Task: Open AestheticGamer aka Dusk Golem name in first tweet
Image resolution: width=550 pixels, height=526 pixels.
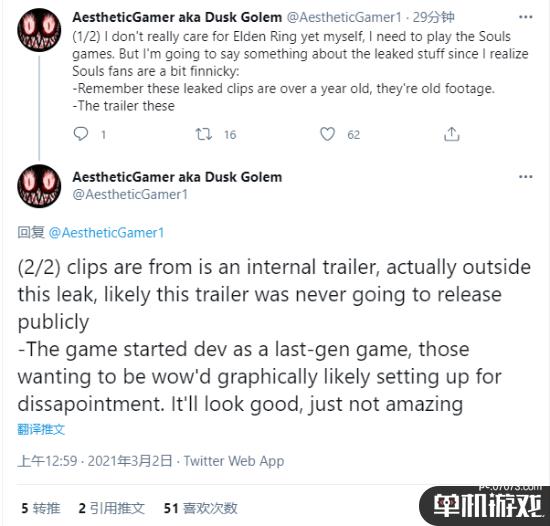Action: (177, 17)
